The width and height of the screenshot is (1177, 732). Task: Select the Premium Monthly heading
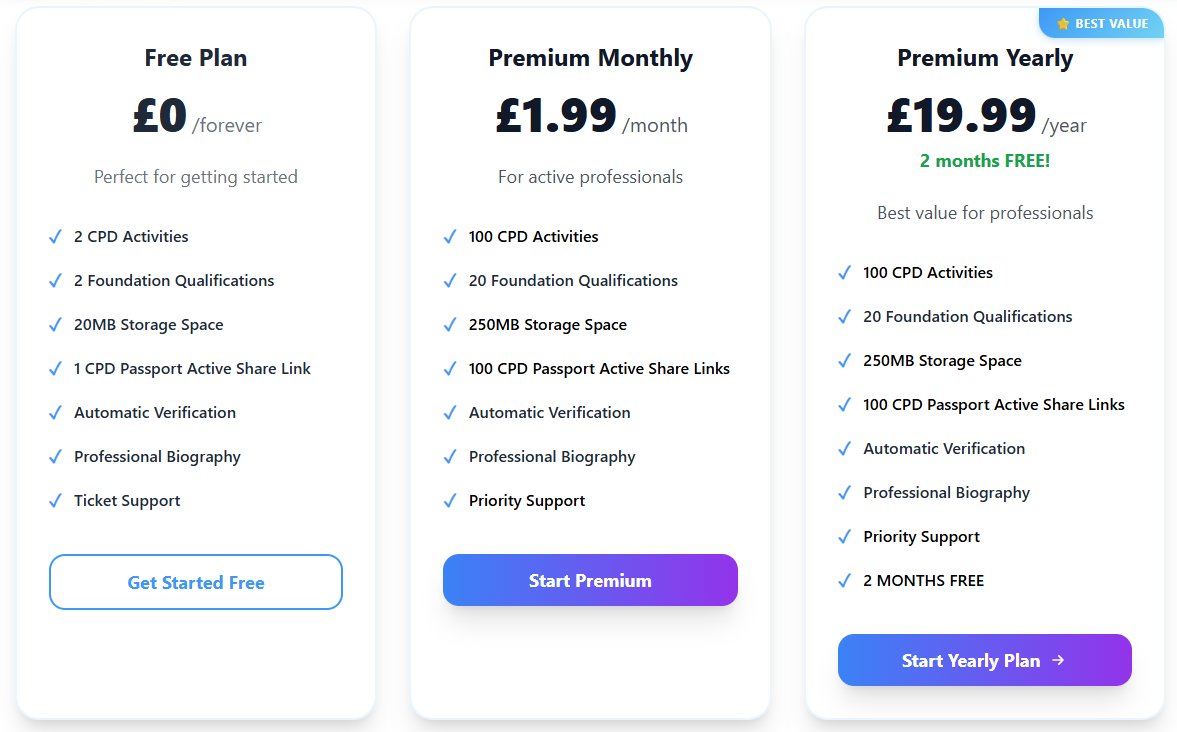click(590, 58)
